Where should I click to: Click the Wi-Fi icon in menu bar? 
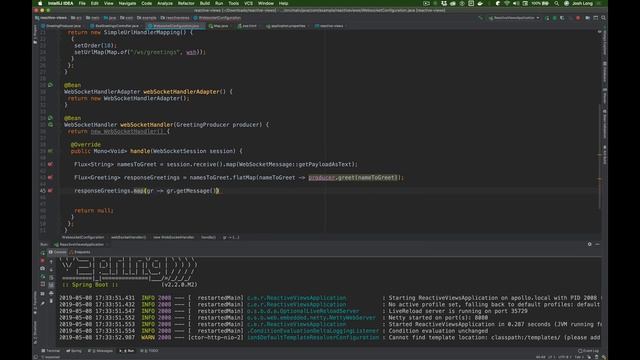tap(507, 3)
